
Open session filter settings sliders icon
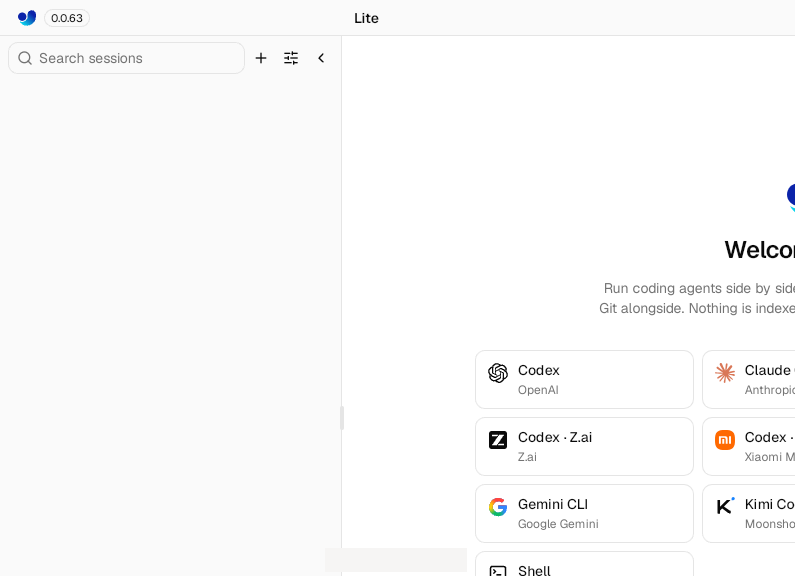pyautogui.click(x=291, y=58)
